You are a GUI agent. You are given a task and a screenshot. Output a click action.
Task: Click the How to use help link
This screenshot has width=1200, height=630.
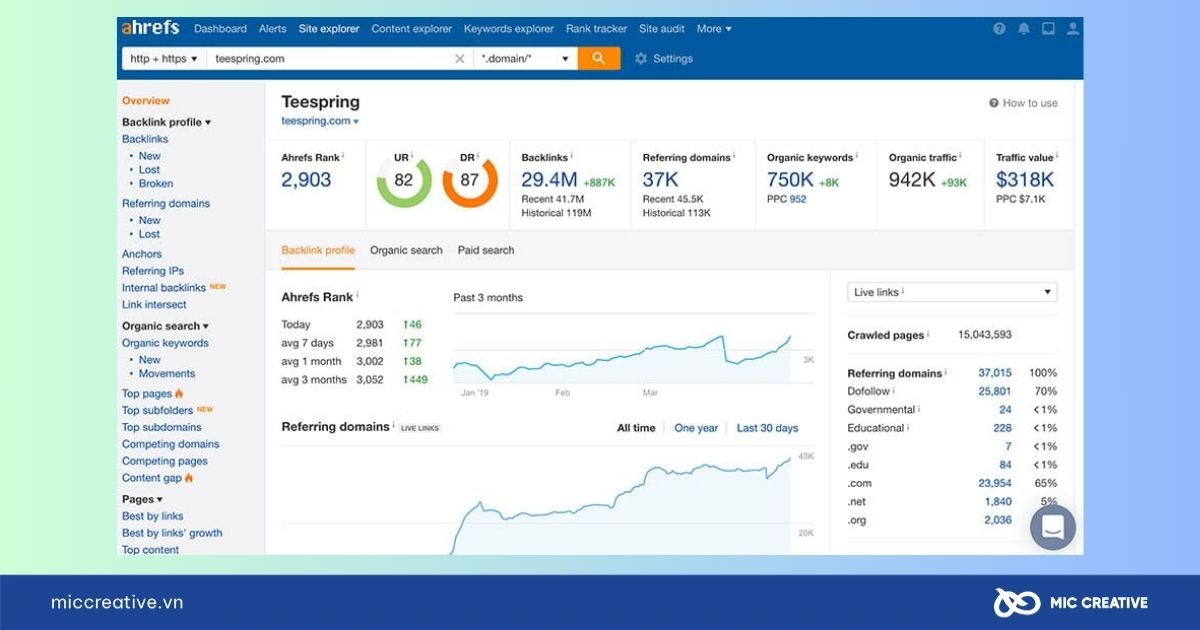1023,103
